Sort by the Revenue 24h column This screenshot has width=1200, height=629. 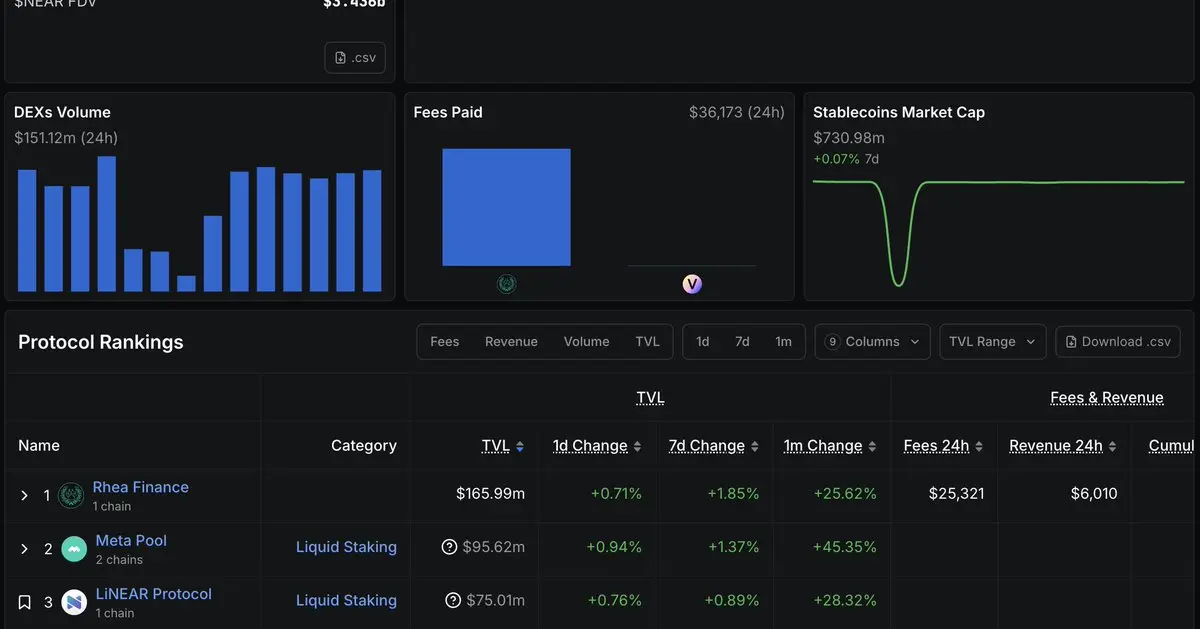pyautogui.click(x=1063, y=446)
